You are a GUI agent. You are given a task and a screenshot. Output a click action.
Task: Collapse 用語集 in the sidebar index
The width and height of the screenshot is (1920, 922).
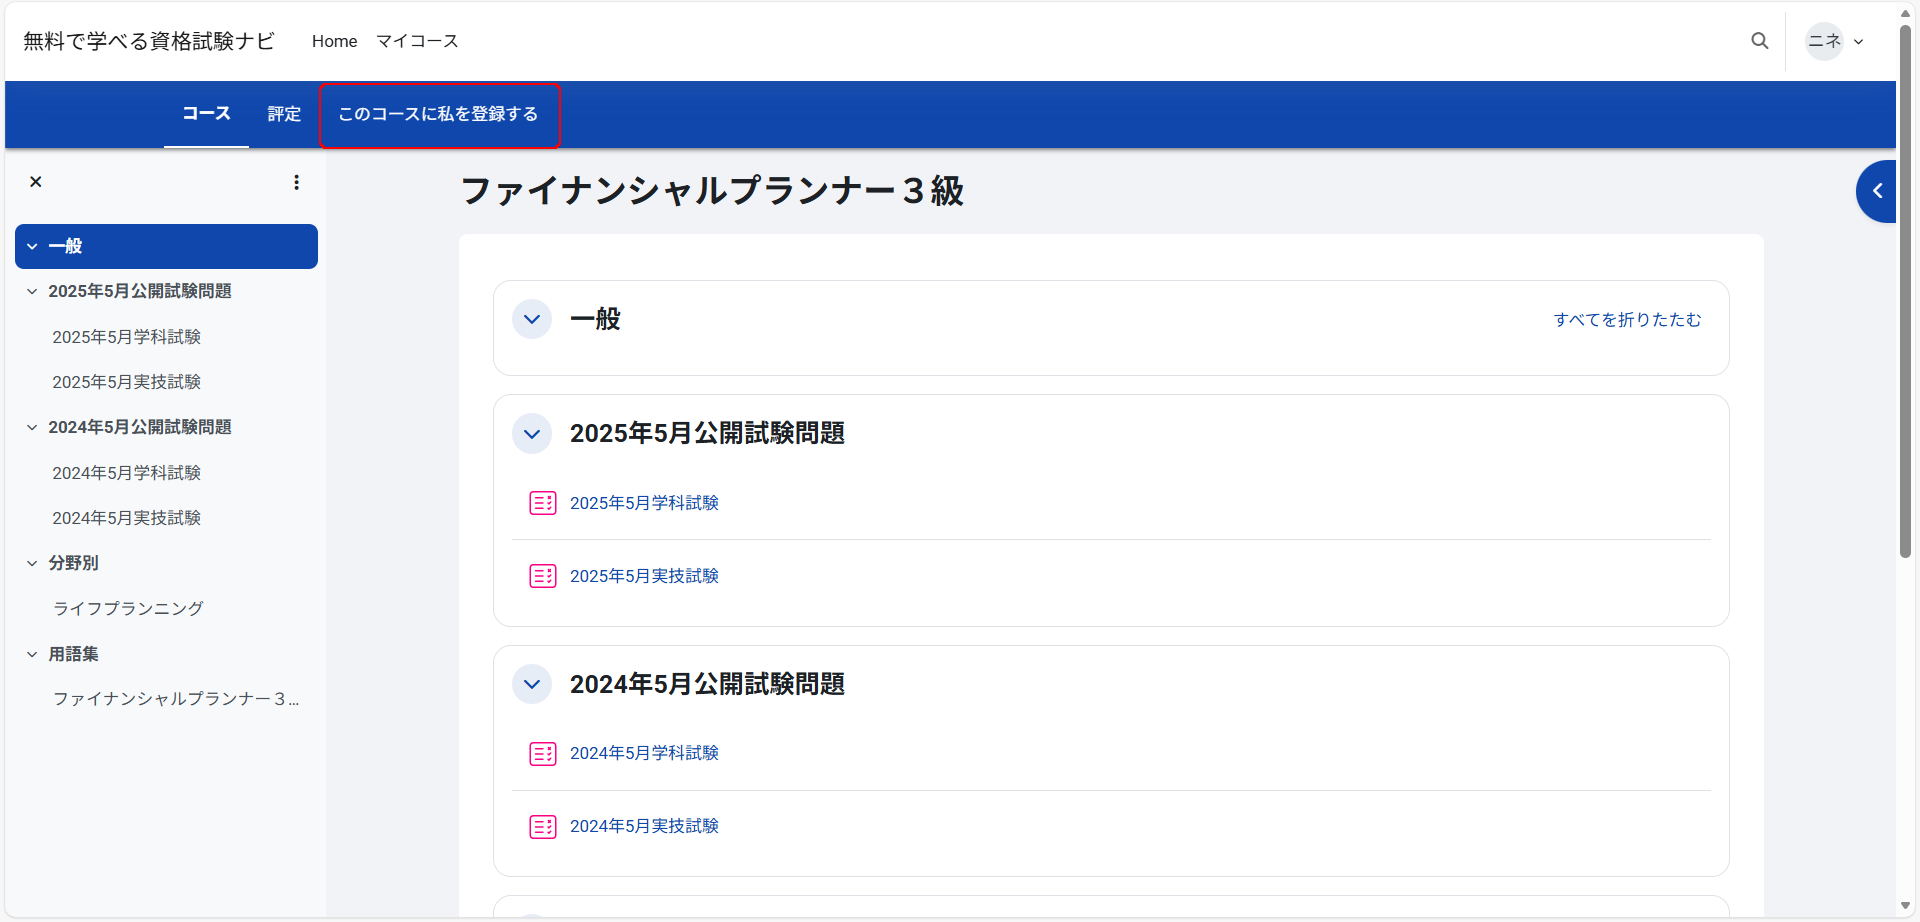32,655
